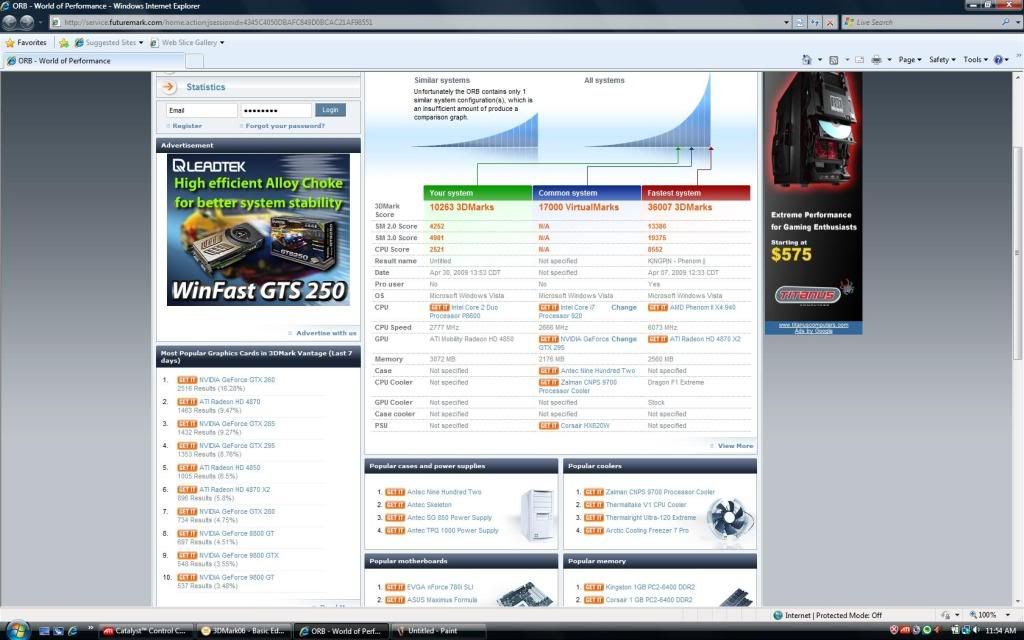Click the taskbar clock showing 11:54 AM
Image resolution: width=1024 pixels, height=640 pixels.
(1000, 630)
